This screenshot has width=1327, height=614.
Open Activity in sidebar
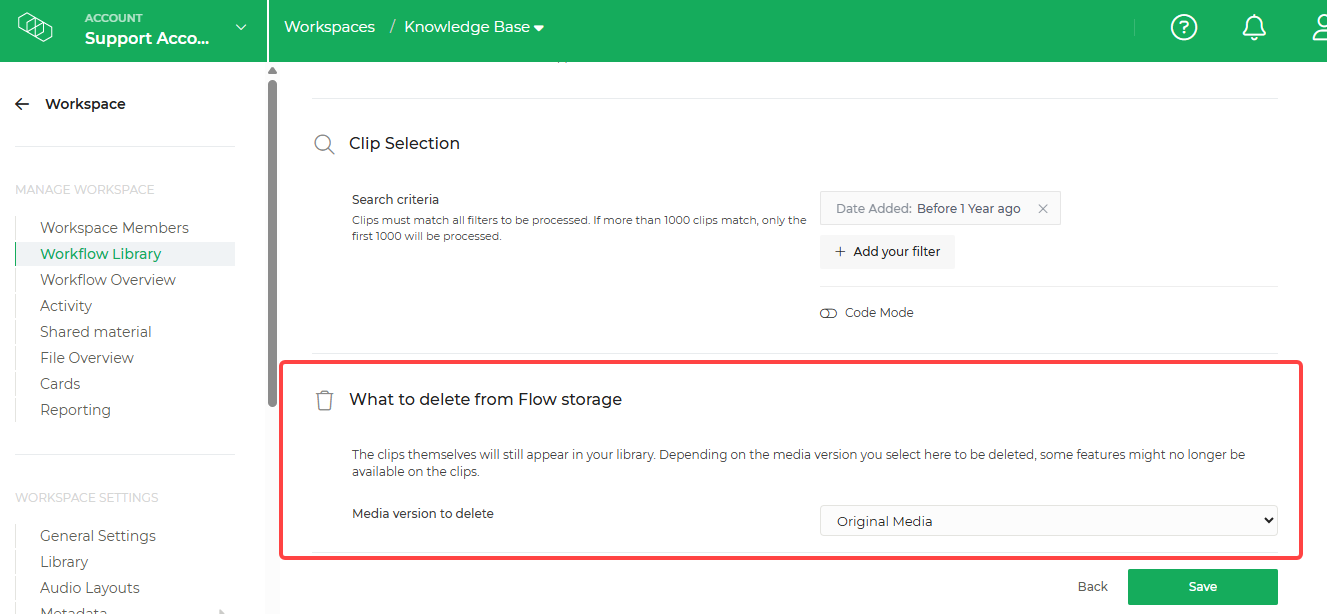coord(66,306)
